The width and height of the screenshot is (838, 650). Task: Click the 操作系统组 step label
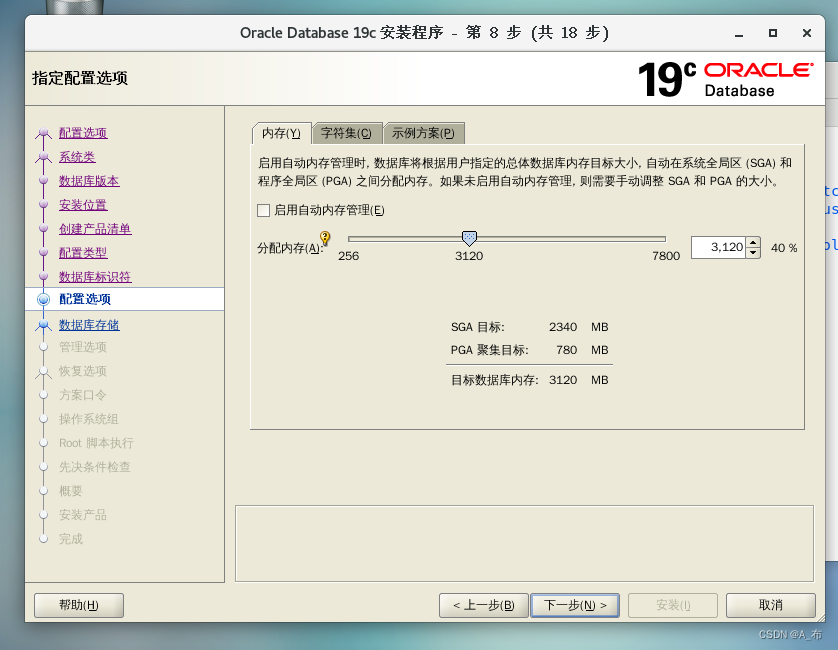89,419
